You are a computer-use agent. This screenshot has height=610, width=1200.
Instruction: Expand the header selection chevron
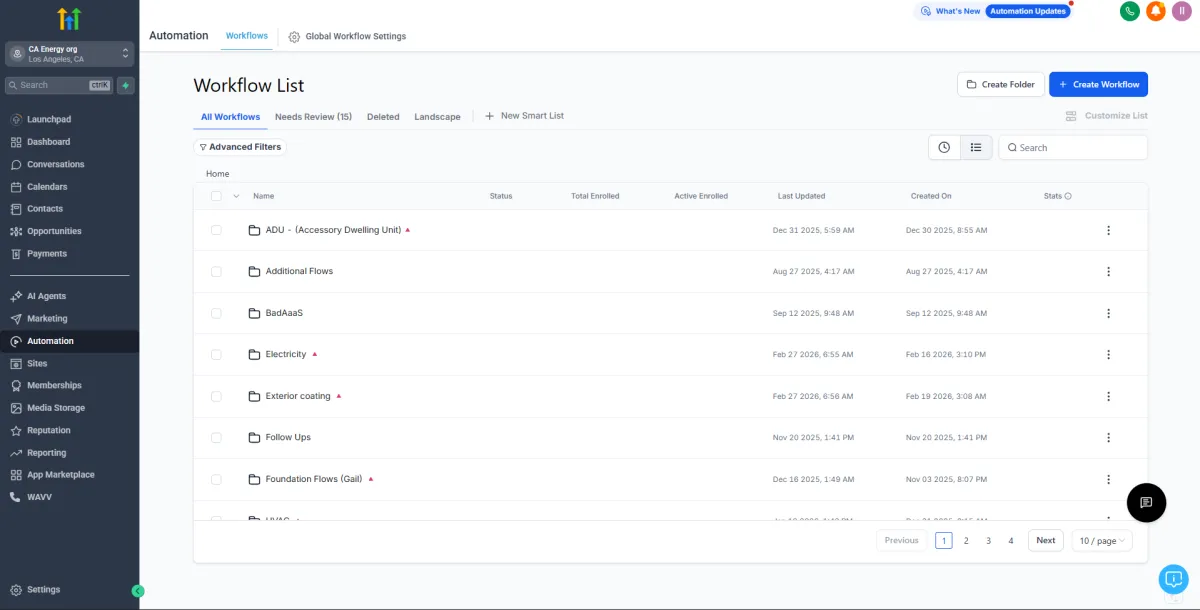coord(236,196)
